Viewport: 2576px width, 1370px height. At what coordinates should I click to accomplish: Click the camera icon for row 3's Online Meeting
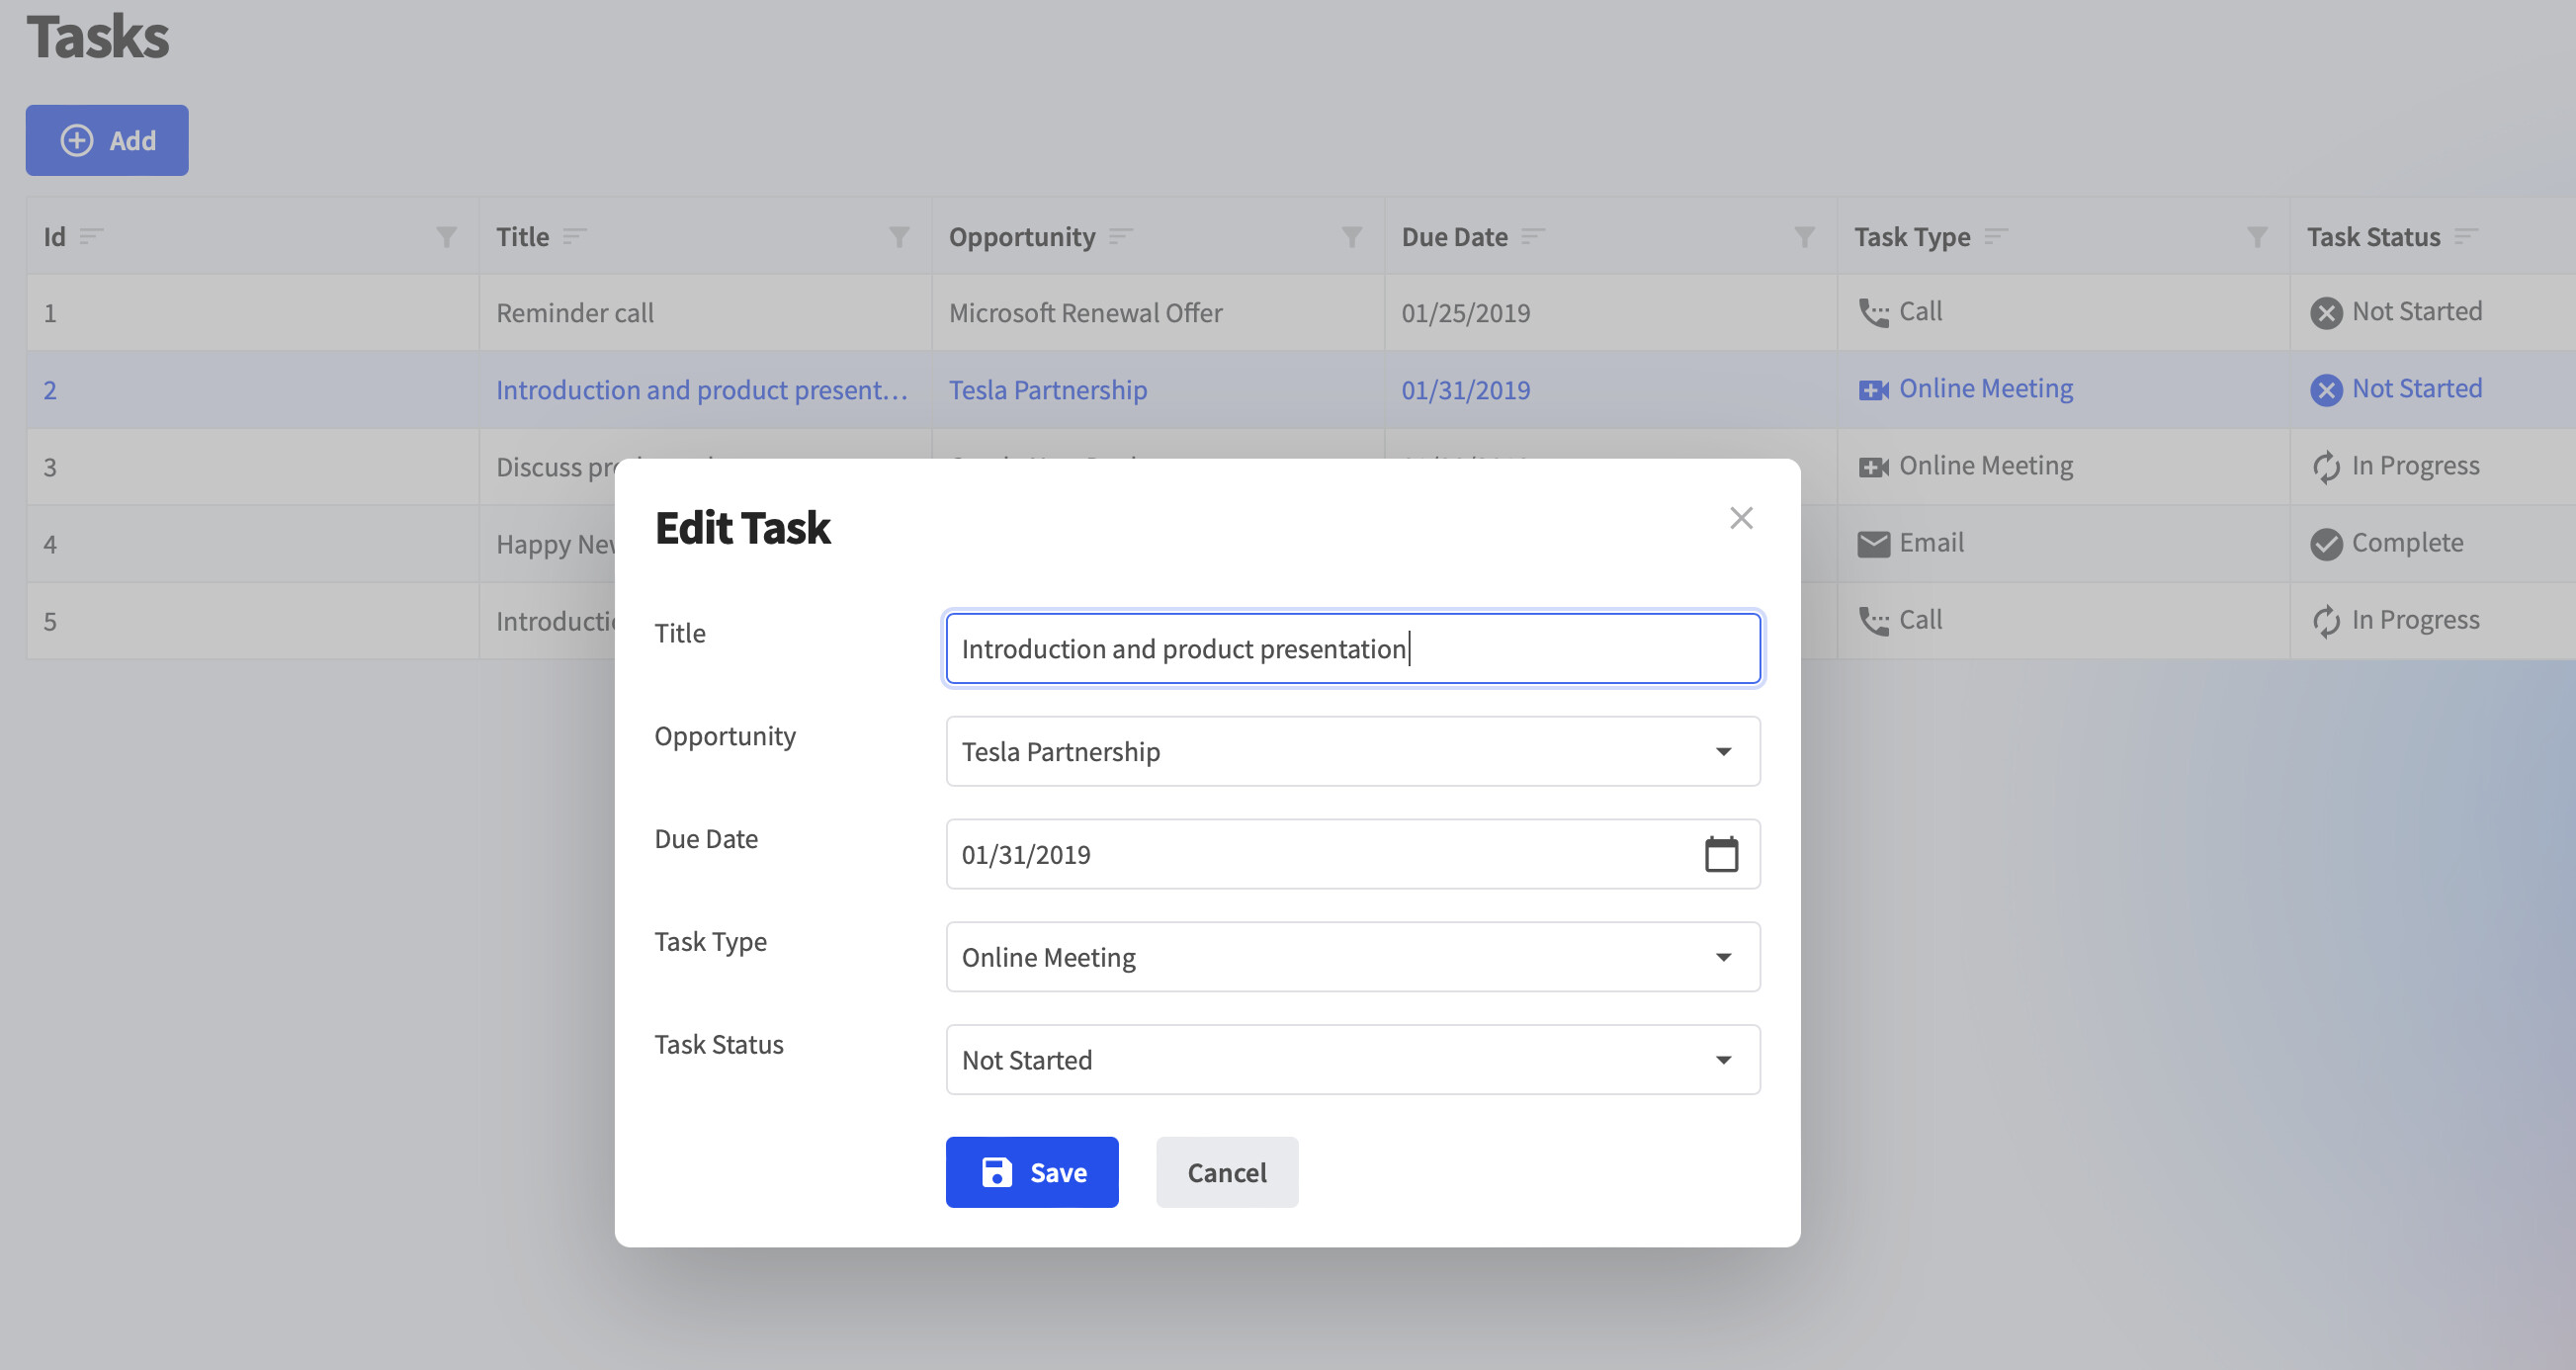[1873, 465]
